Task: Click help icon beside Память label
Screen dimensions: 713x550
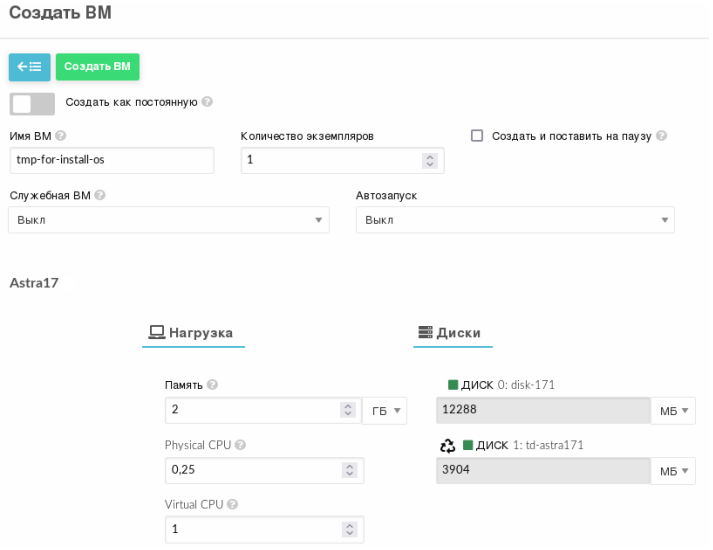Action: tap(212, 385)
